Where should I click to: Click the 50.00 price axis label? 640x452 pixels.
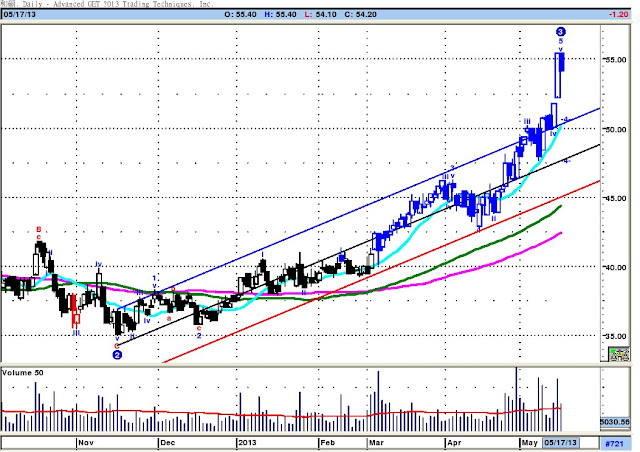pyautogui.click(x=616, y=129)
